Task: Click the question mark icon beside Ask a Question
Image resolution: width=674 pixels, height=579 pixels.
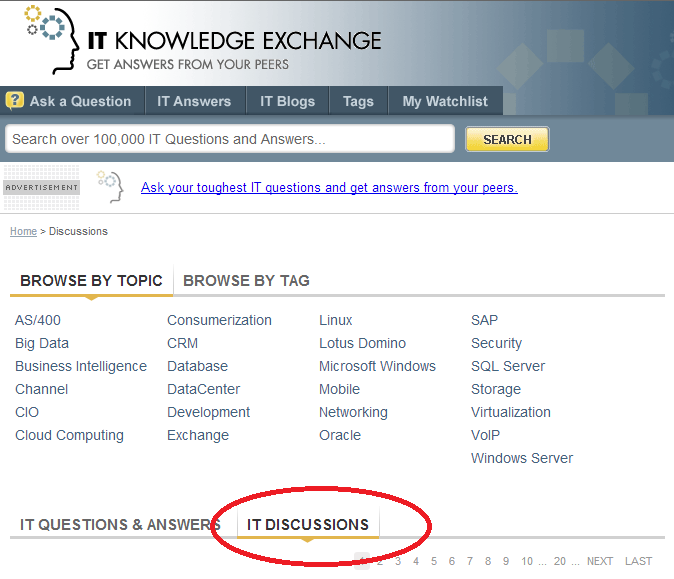Action: point(15,101)
